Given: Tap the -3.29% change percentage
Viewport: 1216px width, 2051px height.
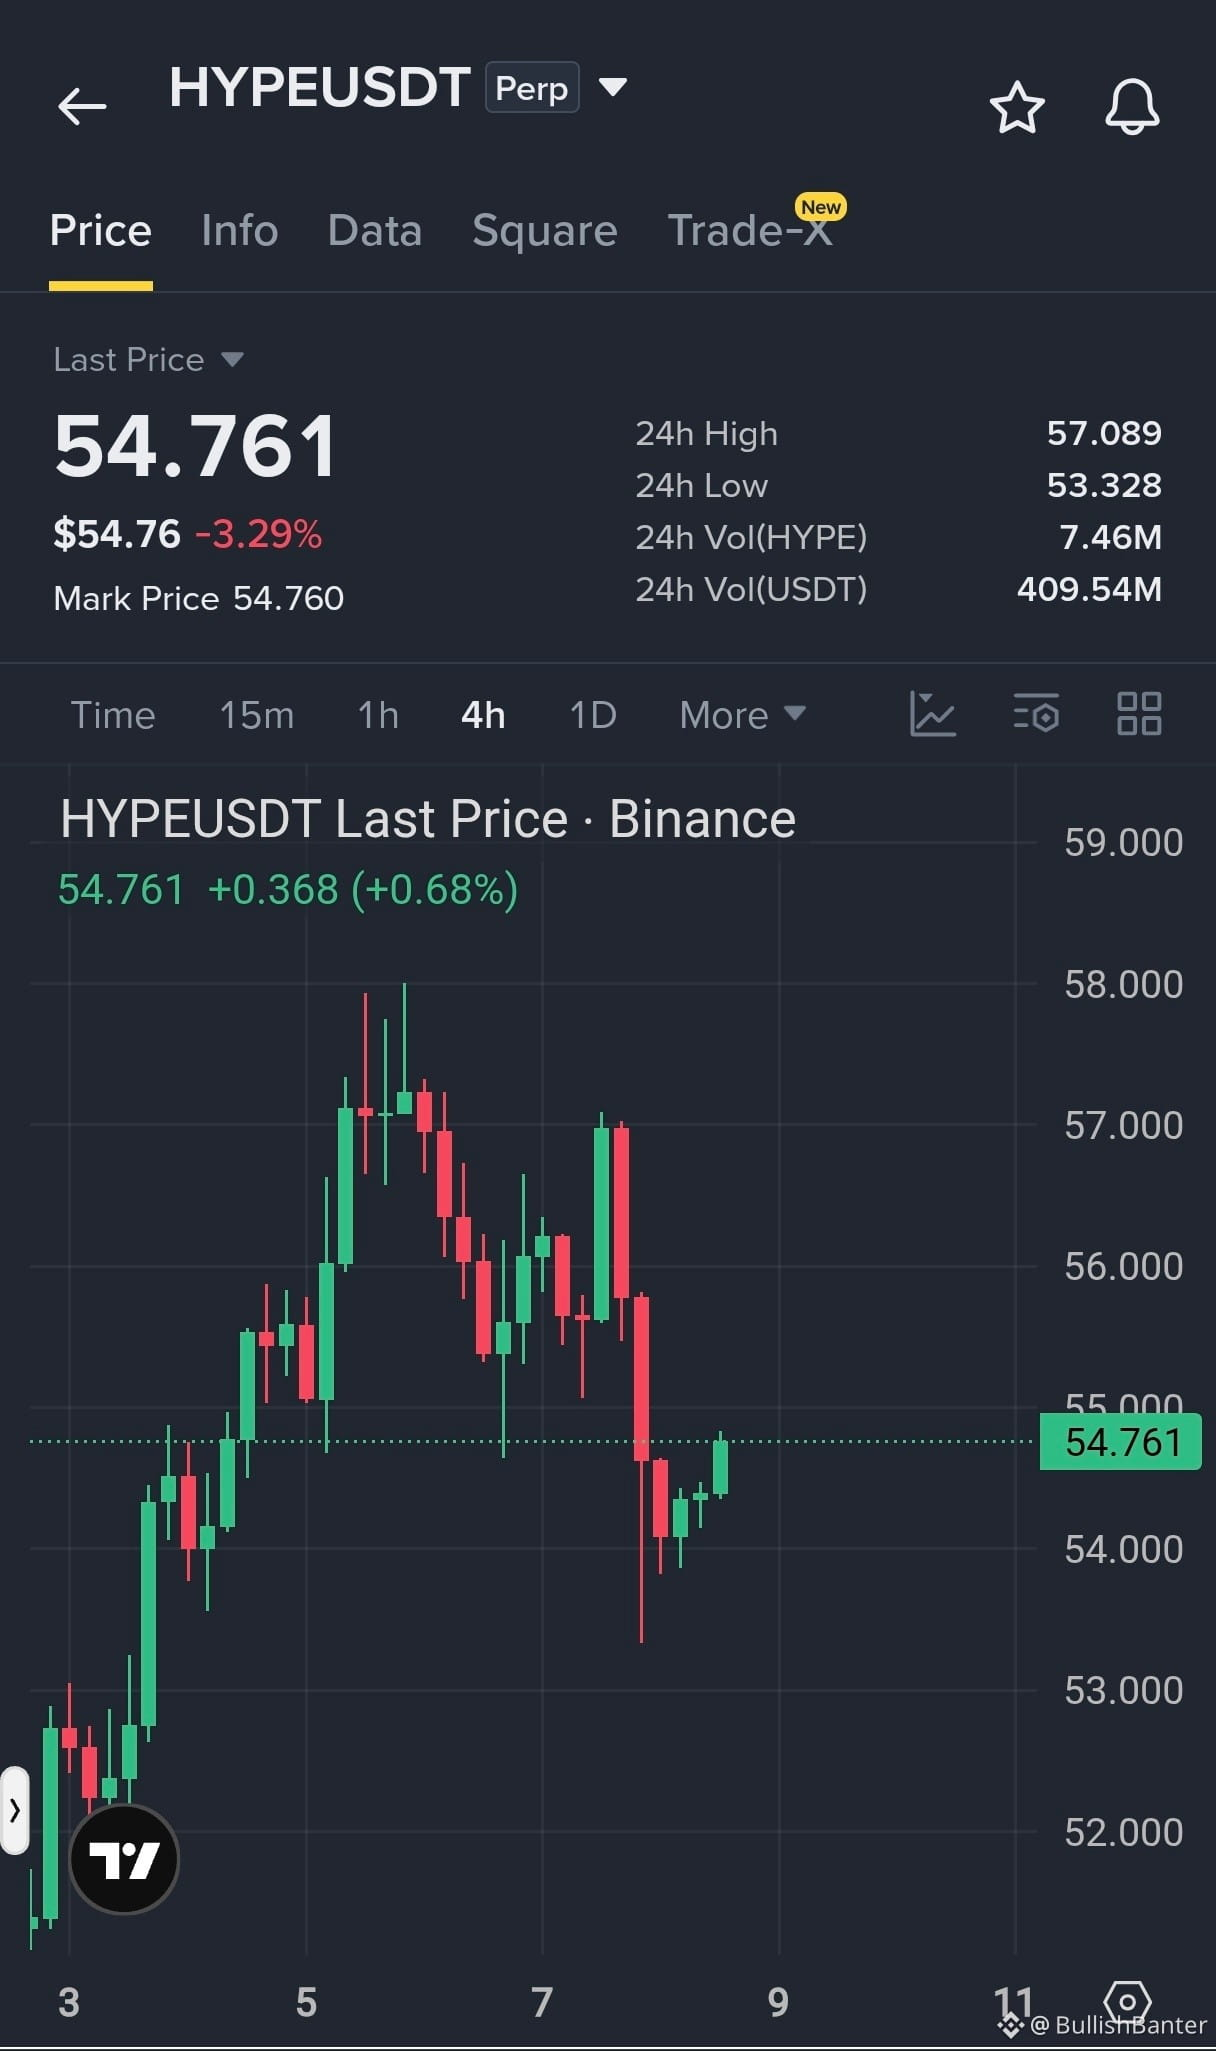Looking at the screenshot, I should pos(259,534).
